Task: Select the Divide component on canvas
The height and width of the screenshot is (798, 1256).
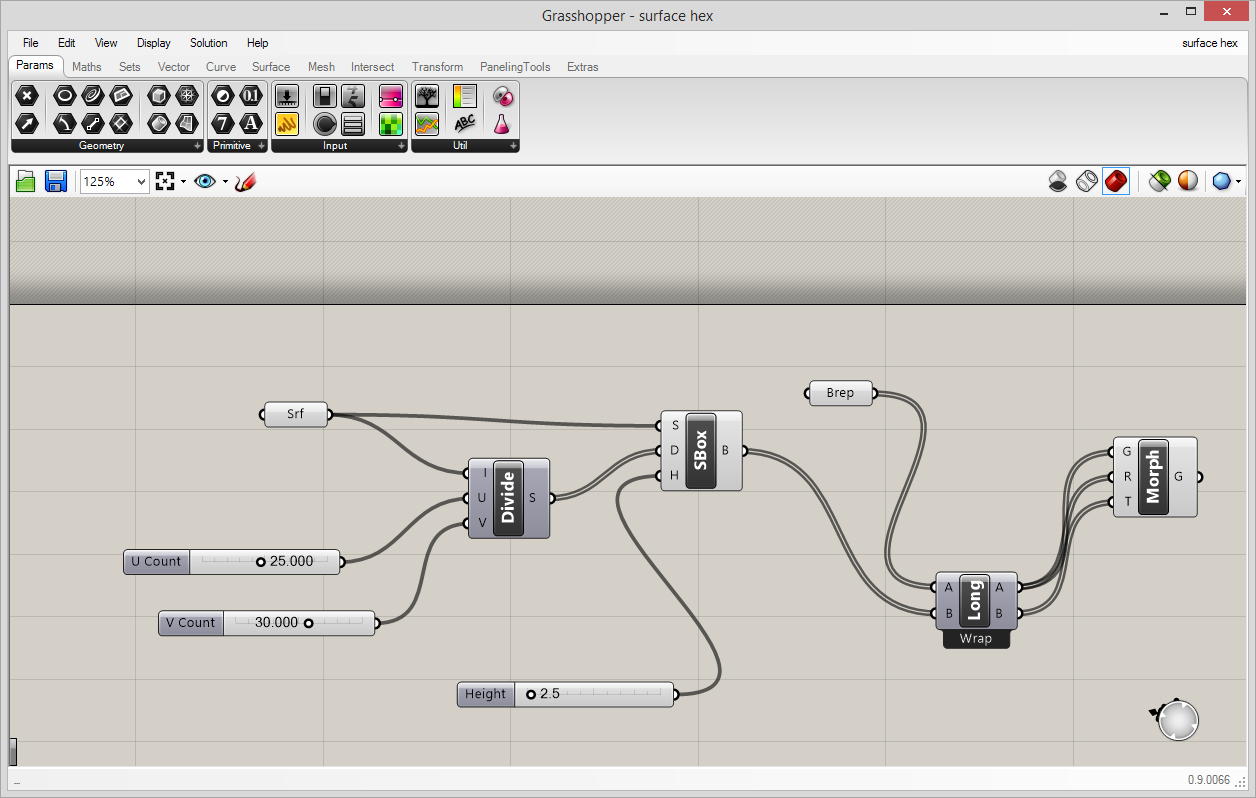Action: coord(508,498)
